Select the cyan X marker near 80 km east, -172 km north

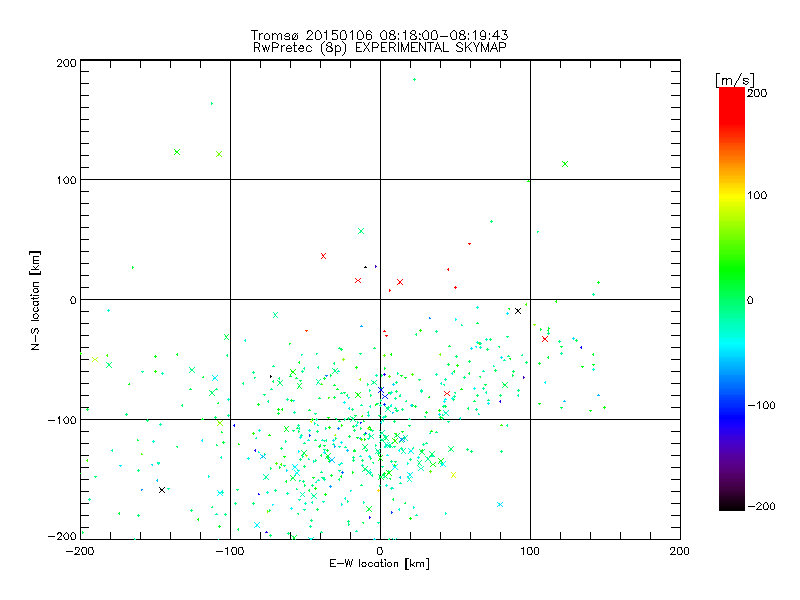pos(500,504)
